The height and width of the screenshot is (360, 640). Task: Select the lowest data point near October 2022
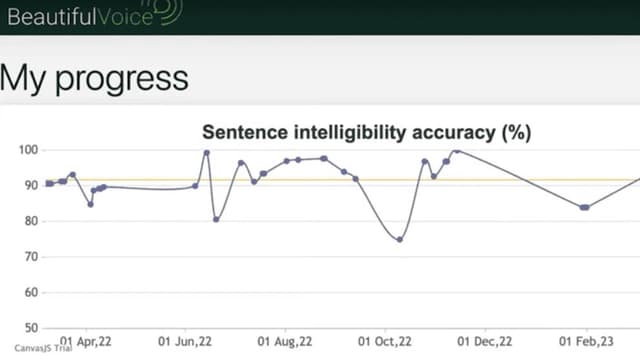[400, 240]
